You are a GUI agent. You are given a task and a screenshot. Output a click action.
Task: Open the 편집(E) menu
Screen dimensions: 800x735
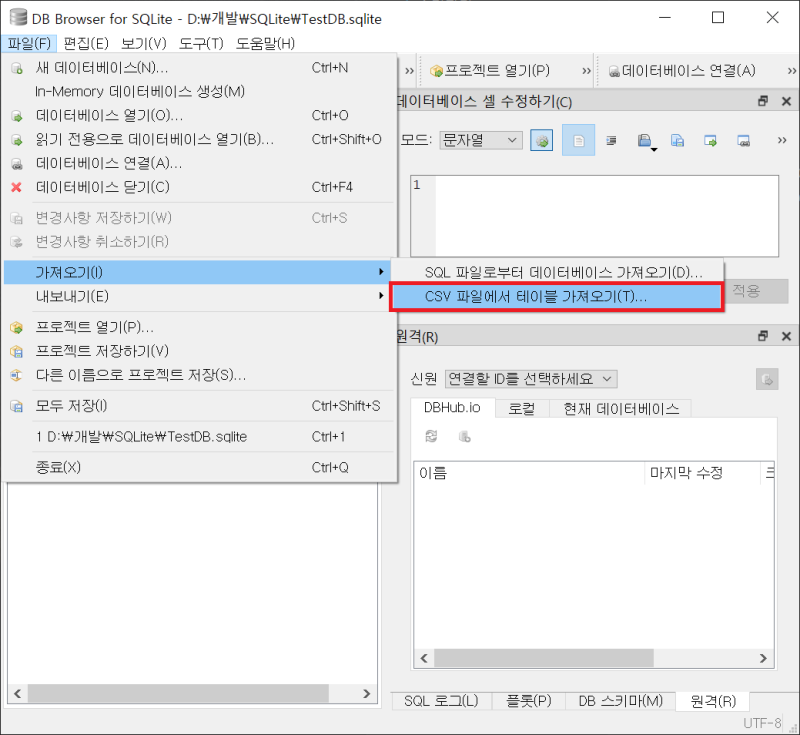coord(86,43)
